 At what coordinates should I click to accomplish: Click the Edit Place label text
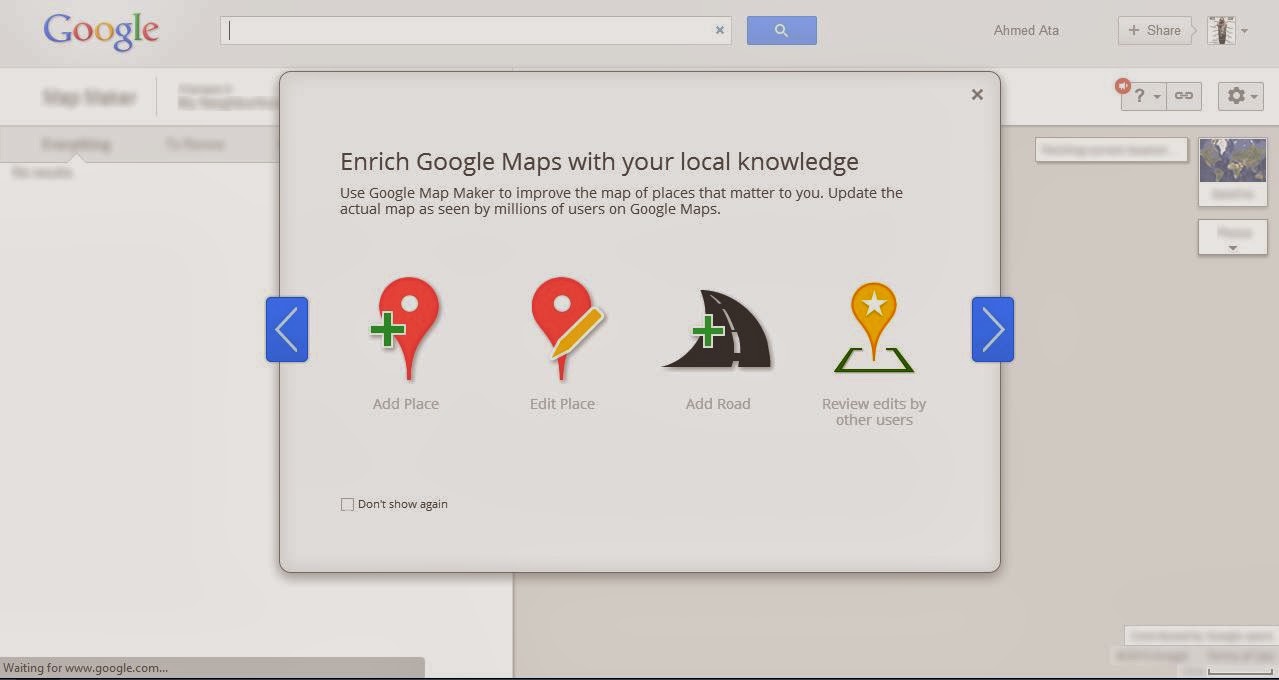[x=562, y=404]
